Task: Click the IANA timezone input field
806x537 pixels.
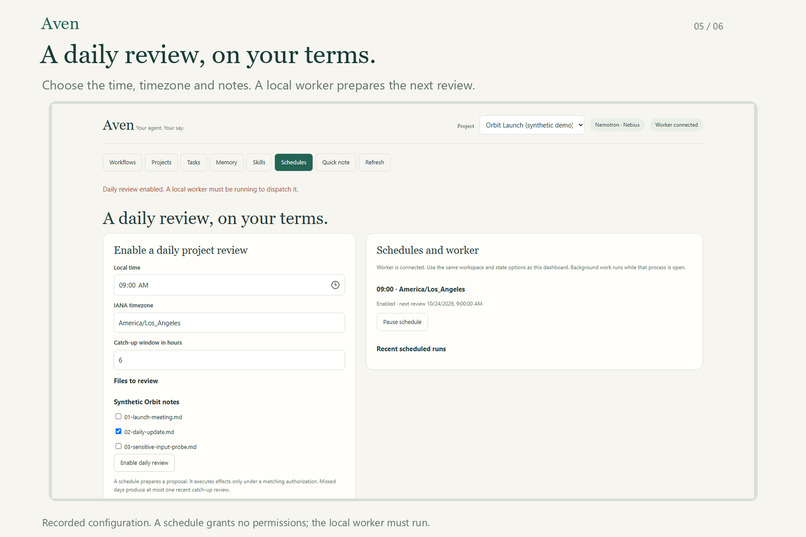Action: pyautogui.click(x=229, y=323)
